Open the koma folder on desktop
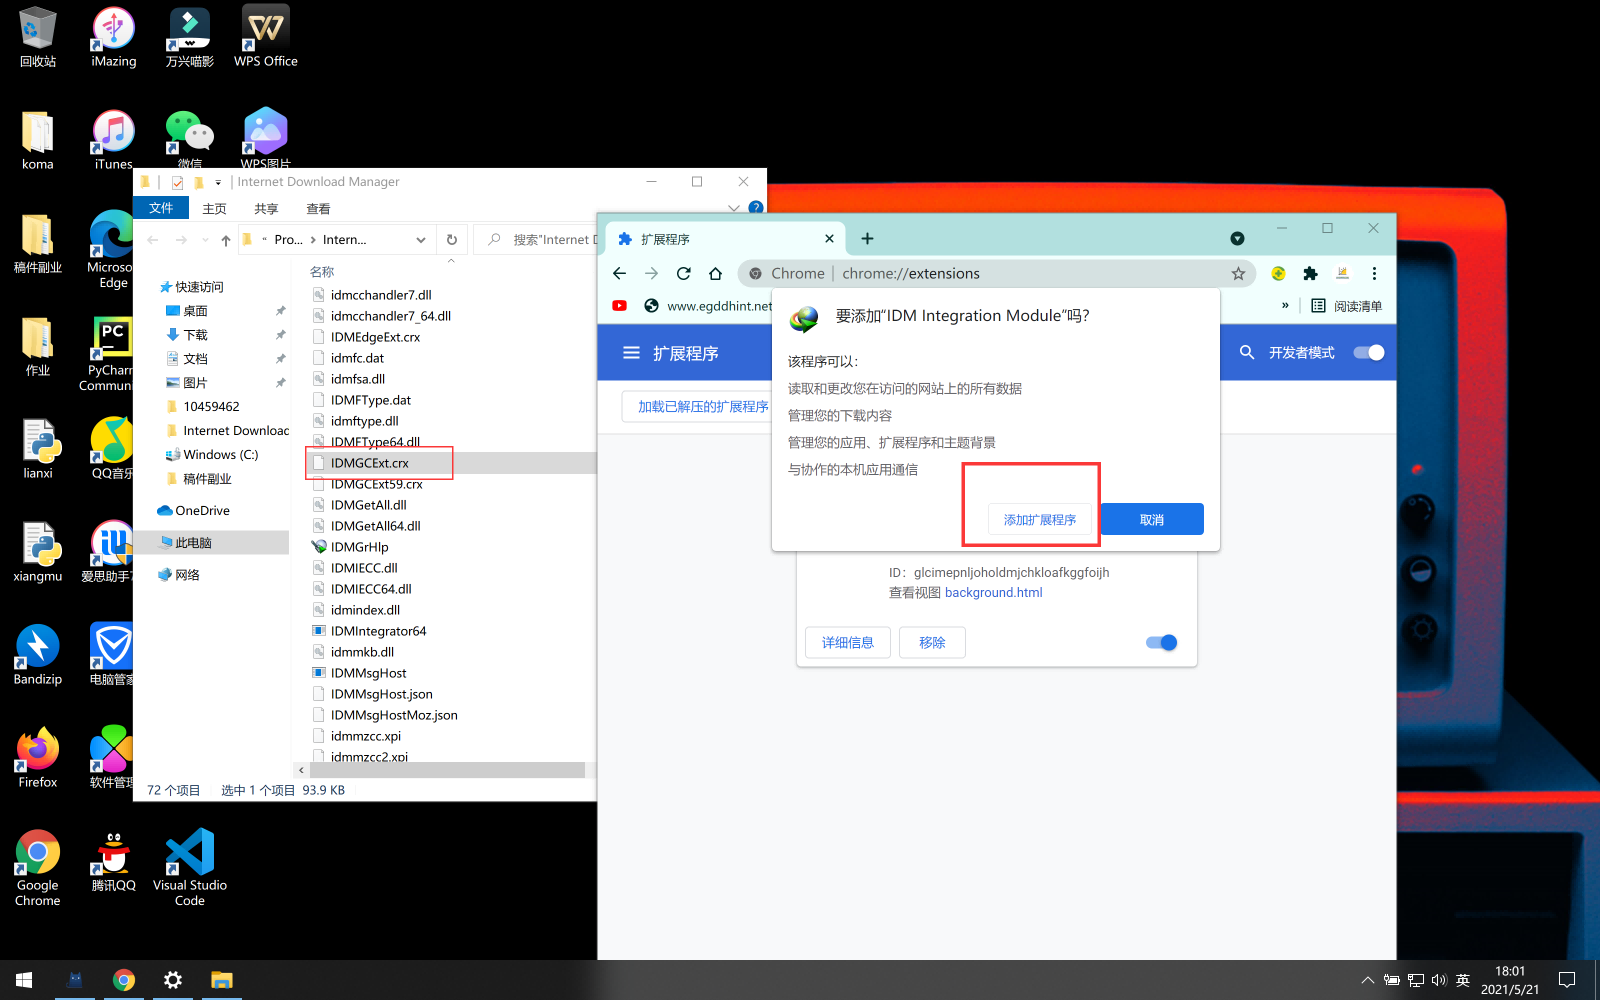 pyautogui.click(x=38, y=141)
